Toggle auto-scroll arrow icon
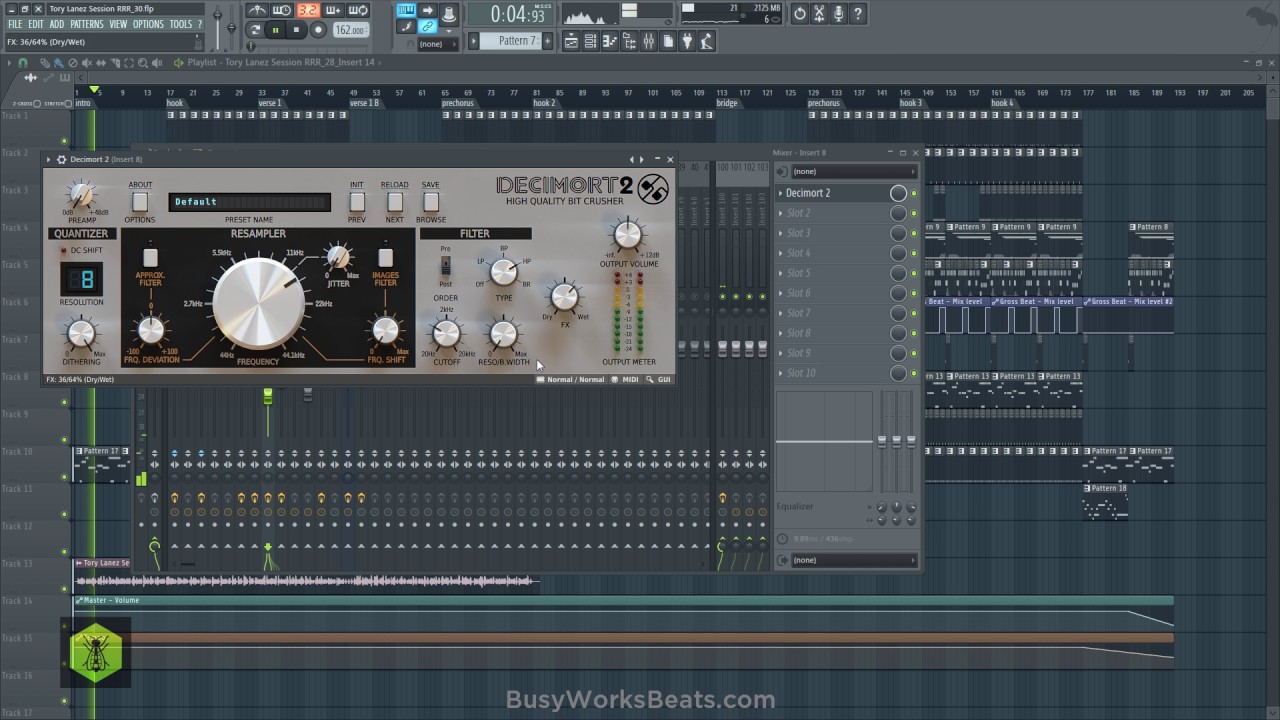 428,10
